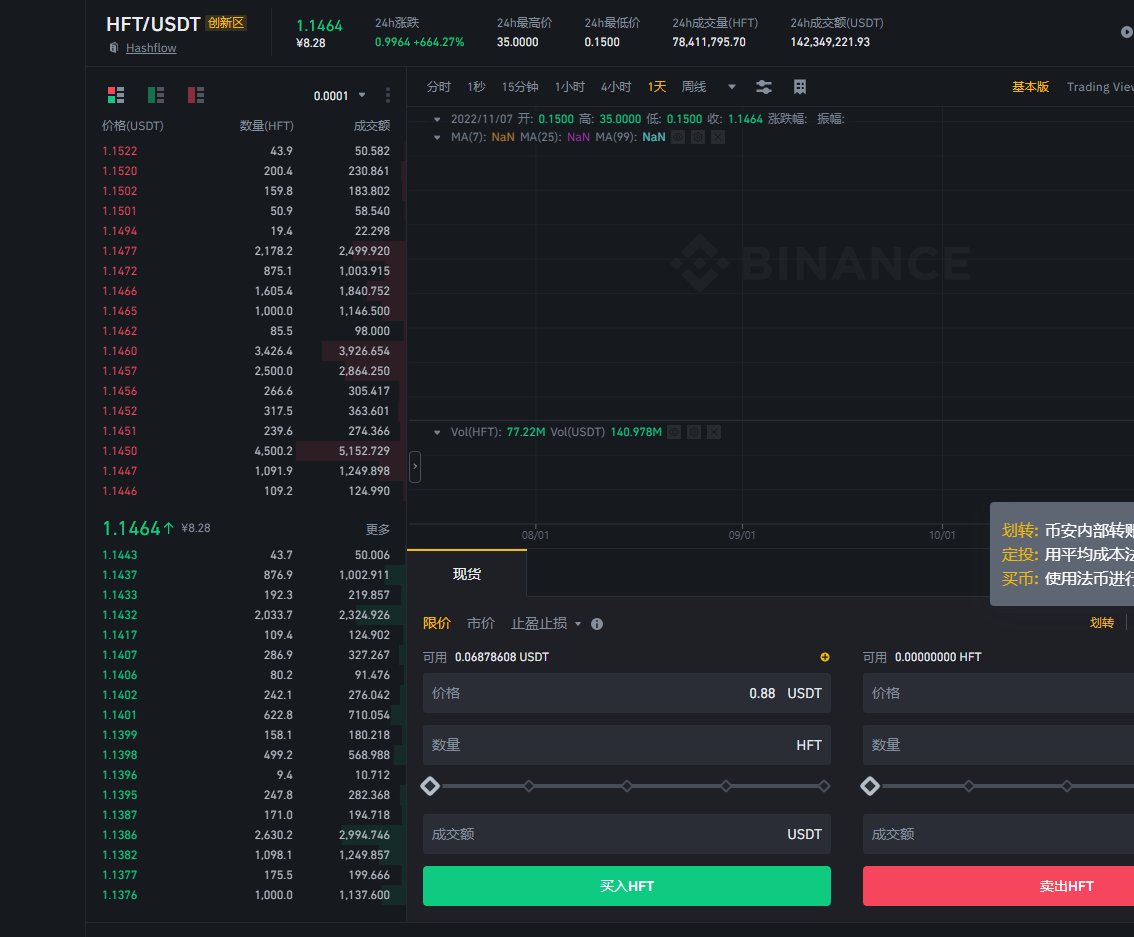Select the 1小时 chart interval
Viewport: 1134px width, 937px height.
[570, 87]
